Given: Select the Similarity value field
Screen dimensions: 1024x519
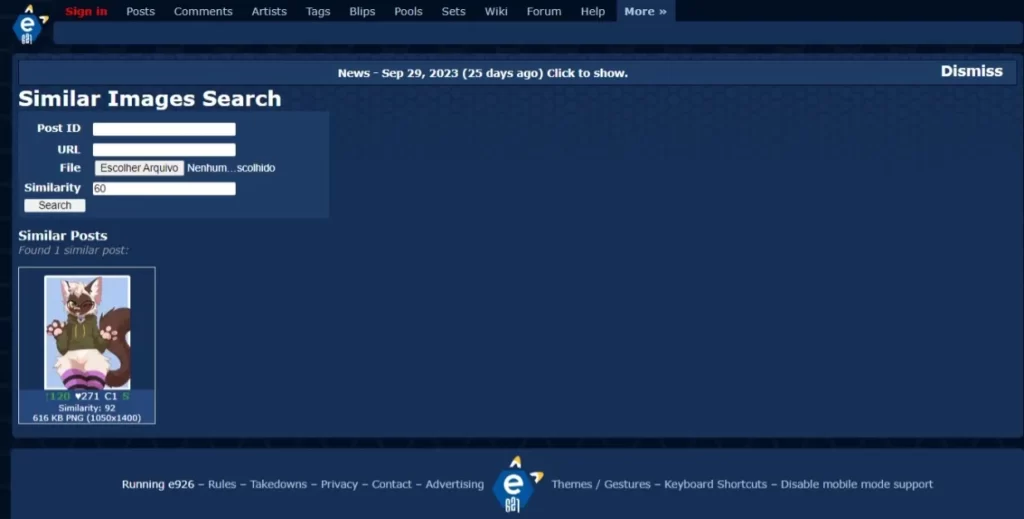Looking at the screenshot, I should point(164,188).
